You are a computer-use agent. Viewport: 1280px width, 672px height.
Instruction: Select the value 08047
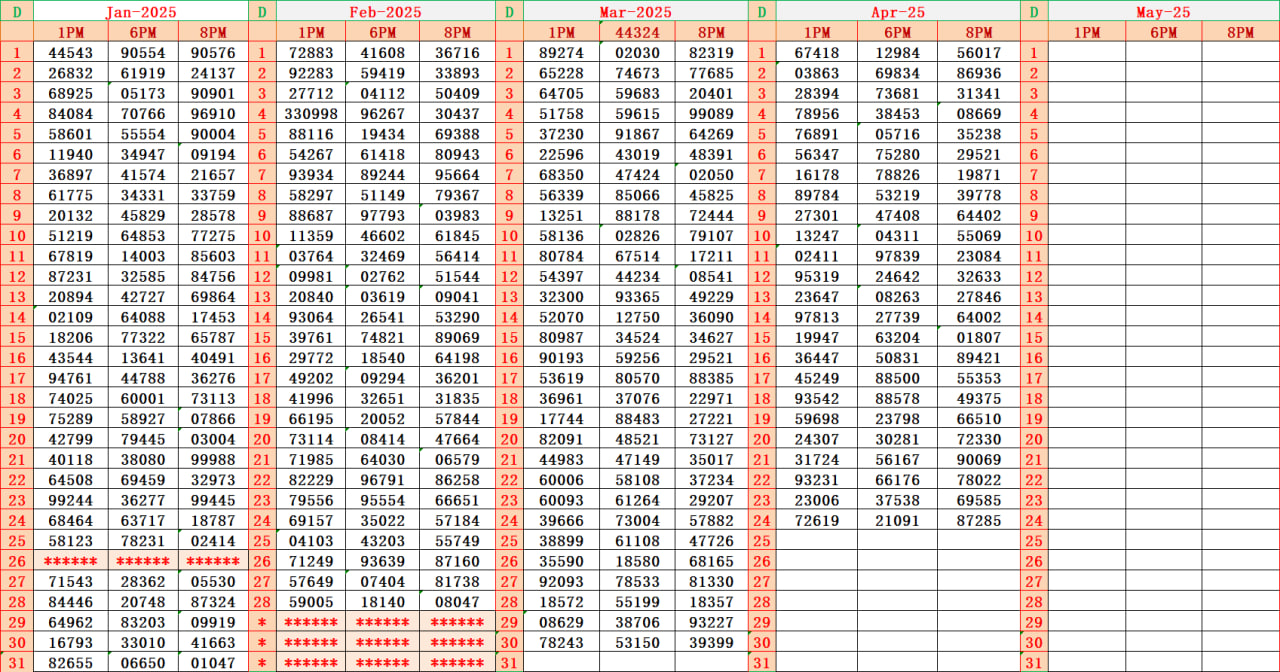click(458, 602)
